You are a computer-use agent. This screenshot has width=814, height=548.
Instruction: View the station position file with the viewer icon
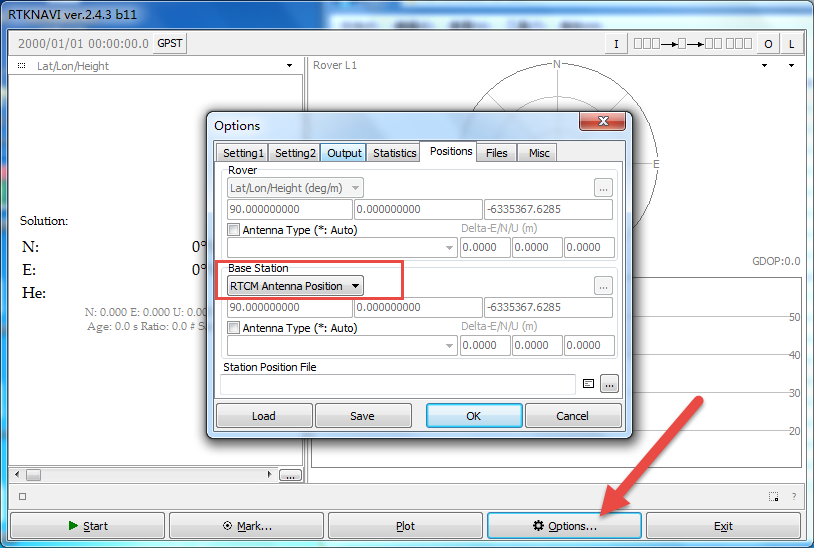tap(588, 384)
